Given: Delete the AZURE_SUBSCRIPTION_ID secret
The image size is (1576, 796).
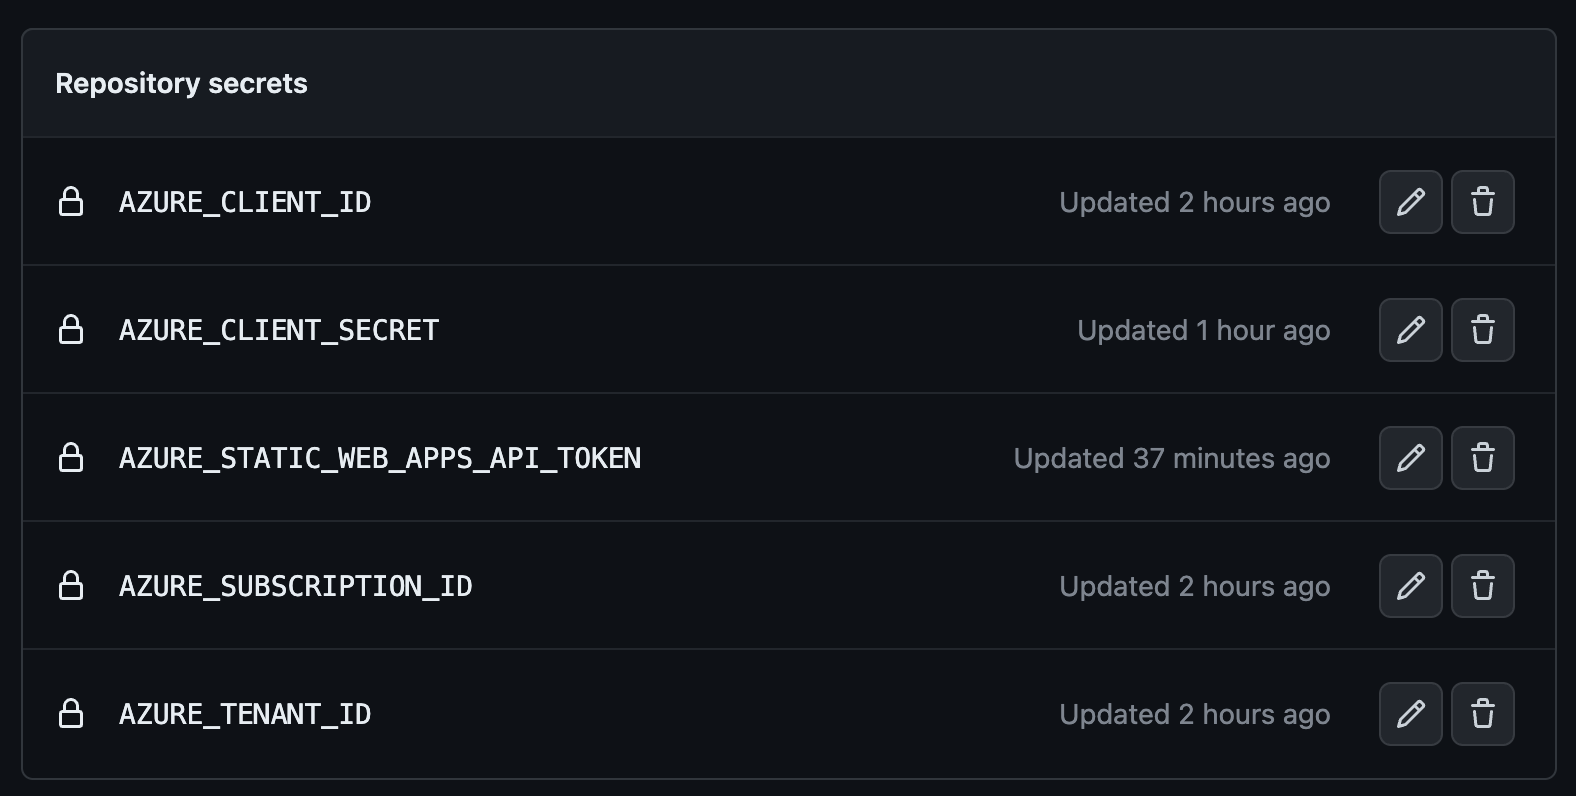Looking at the screenshot, I should tap(1482, 586).
